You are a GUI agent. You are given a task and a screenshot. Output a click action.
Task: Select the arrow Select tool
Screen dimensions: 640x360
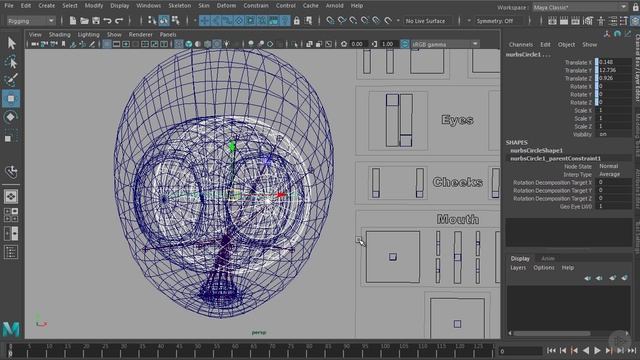11,43
